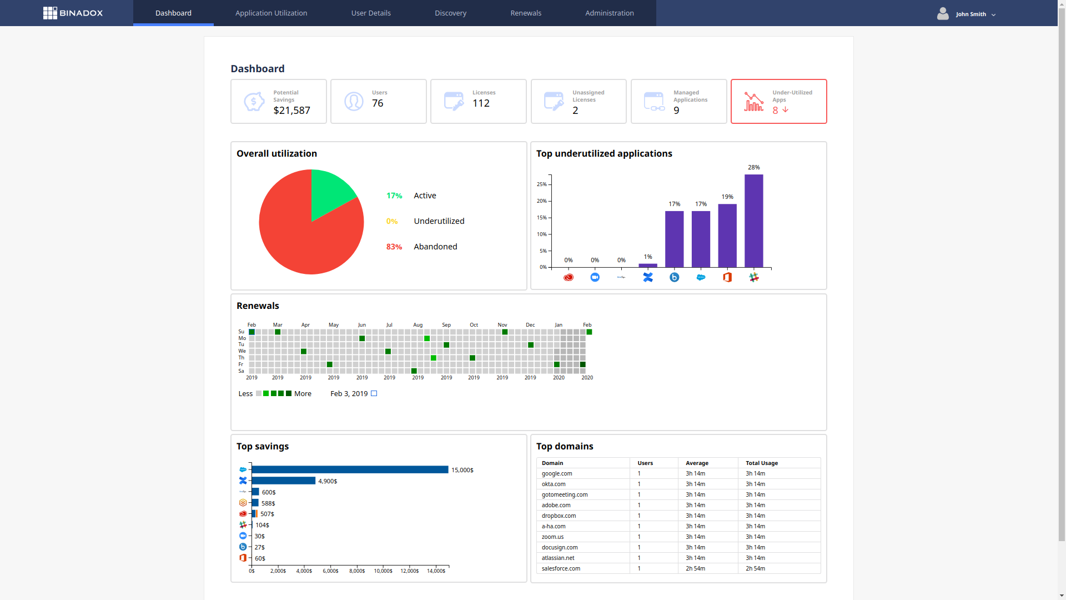Switch to the Renewals tab
Image resolution: width=1066 pixels, height=600 pixels.
pos(525,13)
